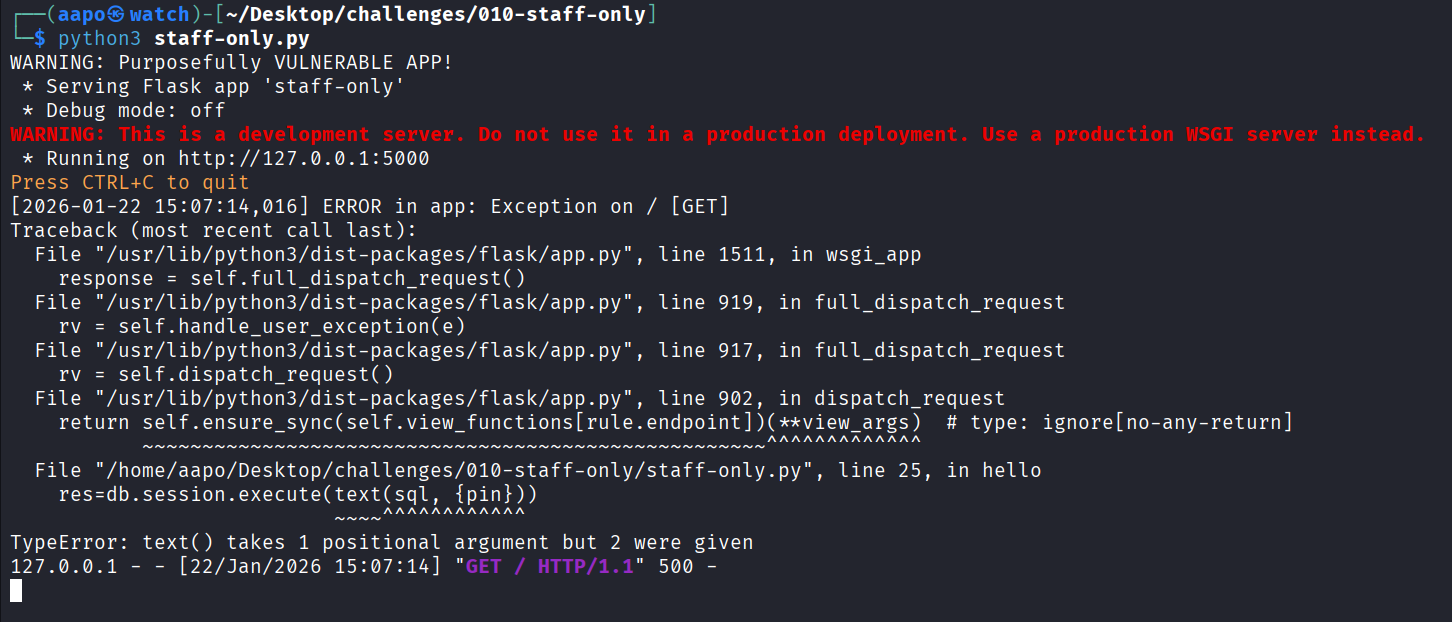Click the ㉿ symbol in the shell prompt
Image resolution: width=1452 pixels, height=622 pixels.
click(x=117, y=15)
